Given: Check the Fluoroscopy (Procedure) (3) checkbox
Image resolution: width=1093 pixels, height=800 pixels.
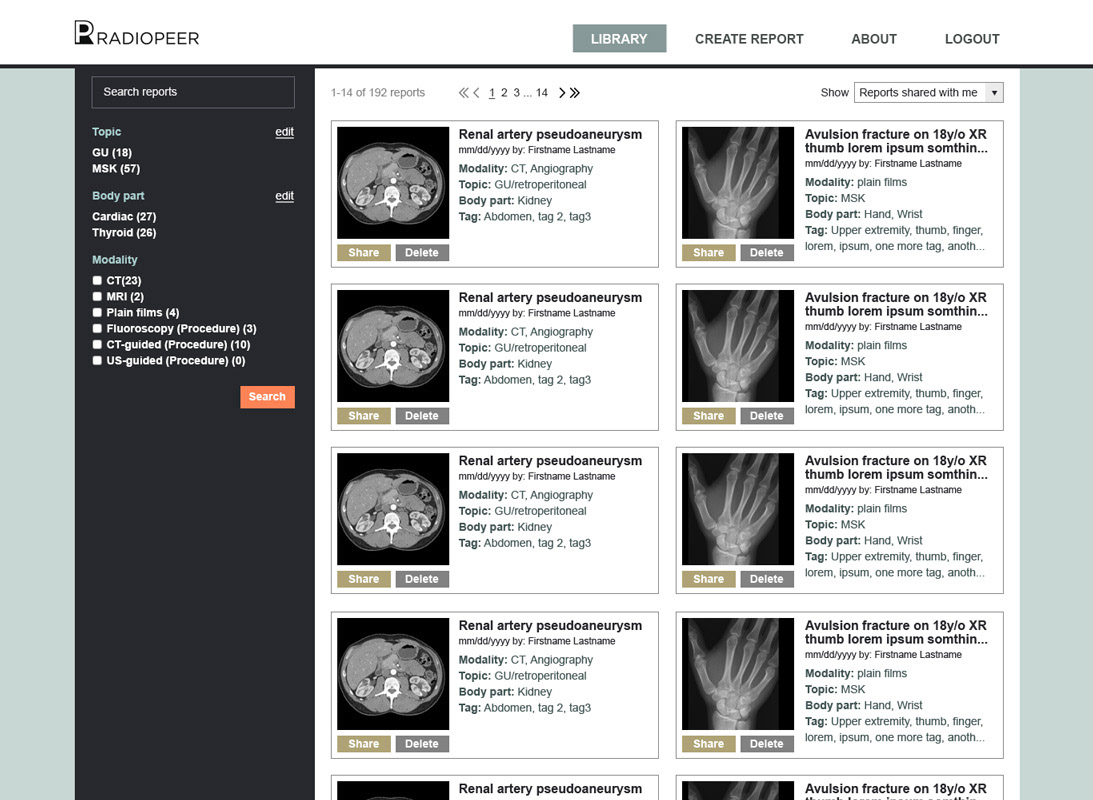Looking at the screenshot, I should pos(97,328).
